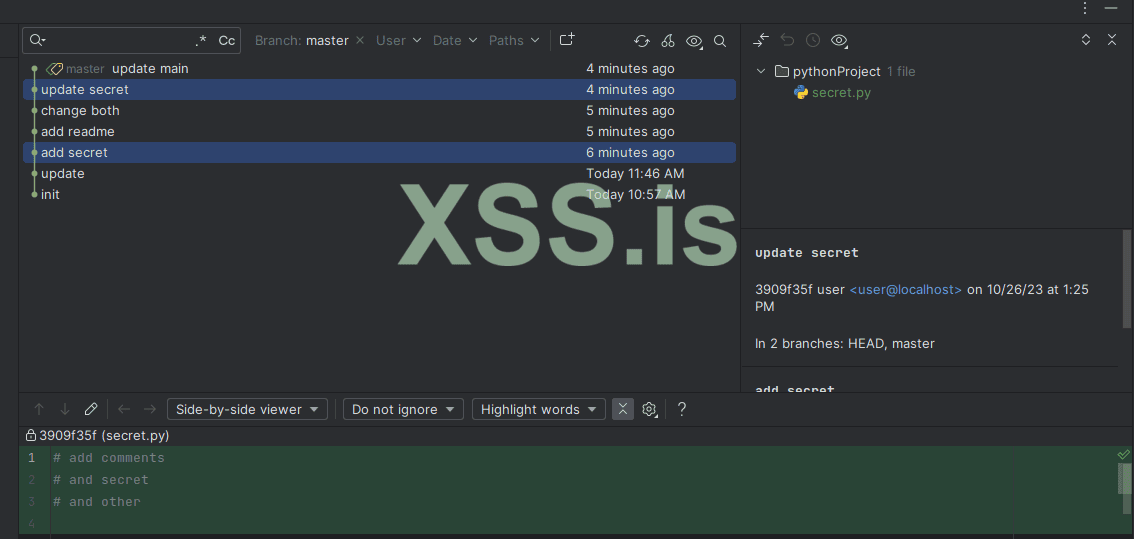Open the Side-by-side viewer dropdown
1134x539 pixels.
247,409
